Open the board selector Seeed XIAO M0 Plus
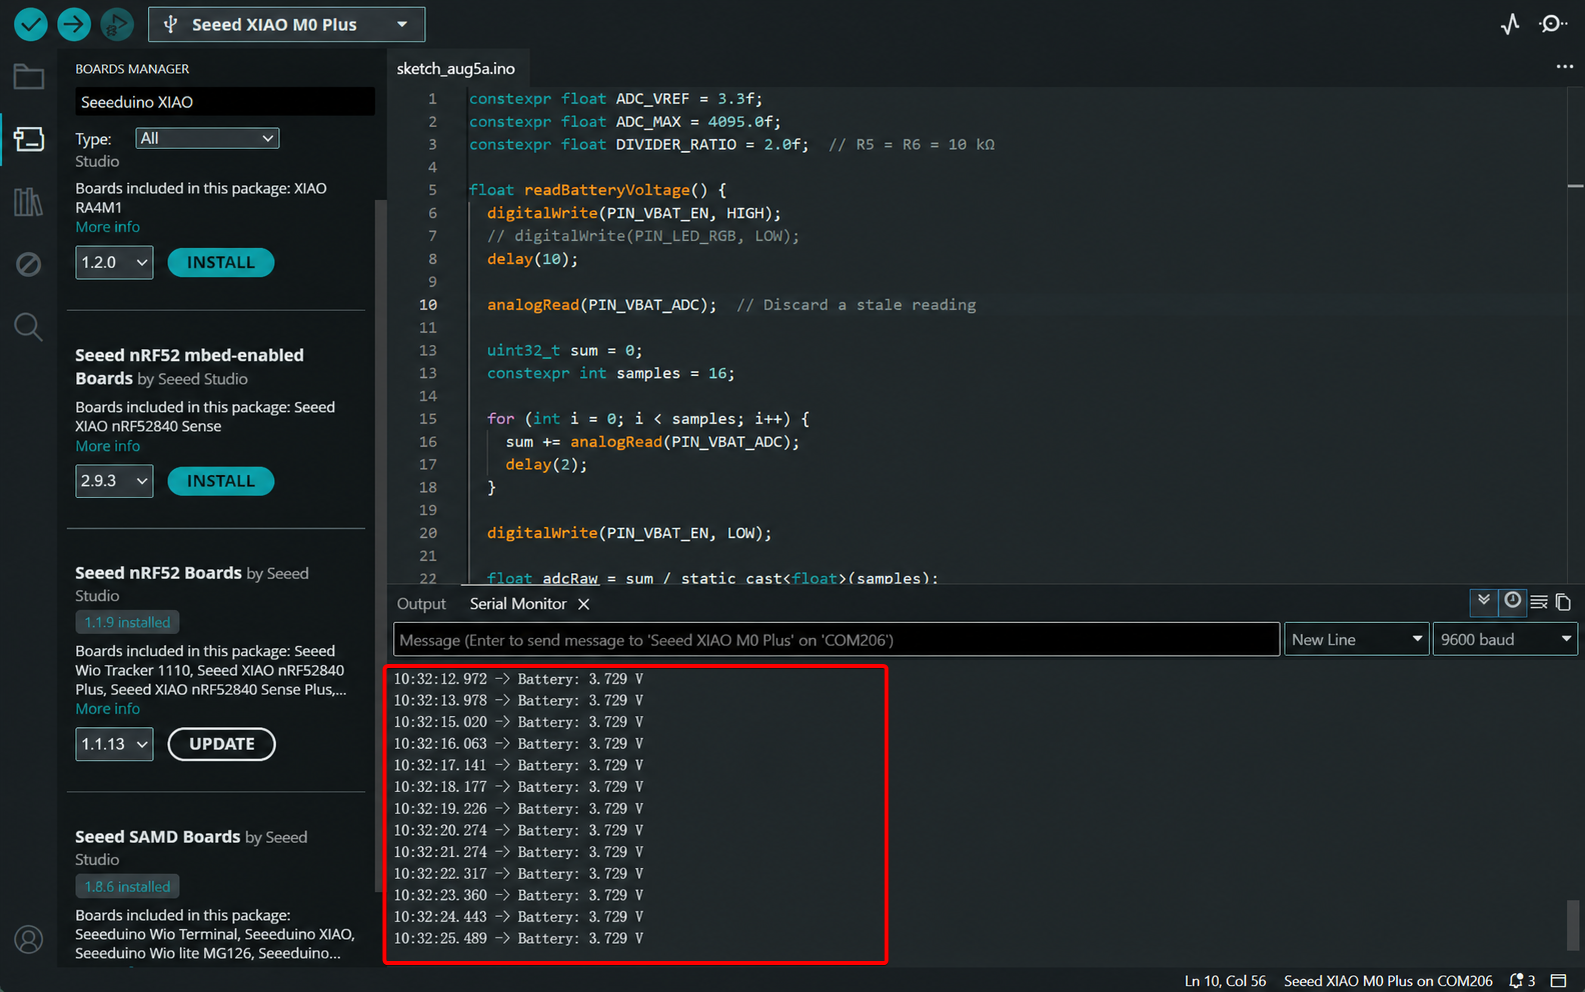1585x992 pixels. pos(287,24)
